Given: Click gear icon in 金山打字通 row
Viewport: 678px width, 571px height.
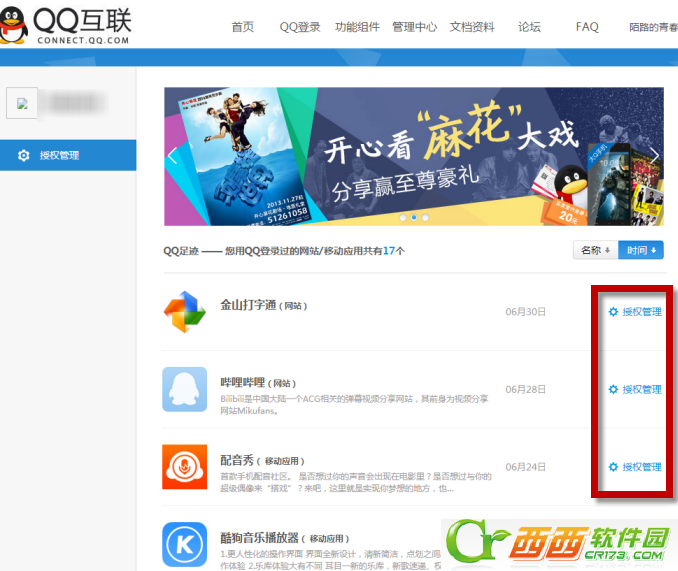Looking at the screenshot, I should coord(613,312).
